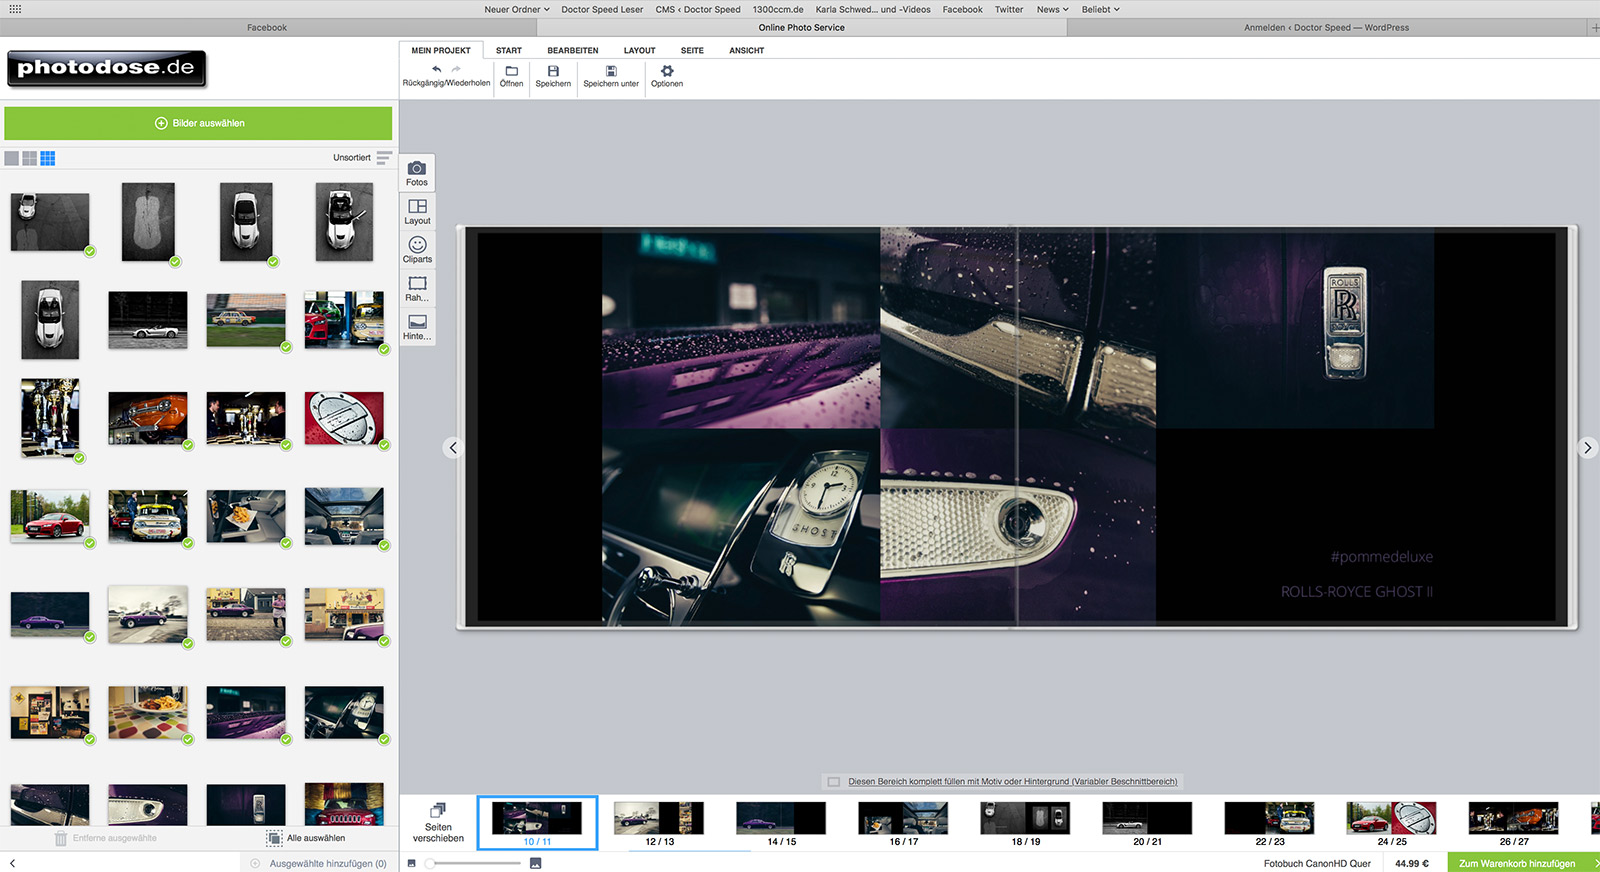Viewport: 1600px width, 872px height.
Task: Go to the previous spread arrow
Action: click(453, 448)
